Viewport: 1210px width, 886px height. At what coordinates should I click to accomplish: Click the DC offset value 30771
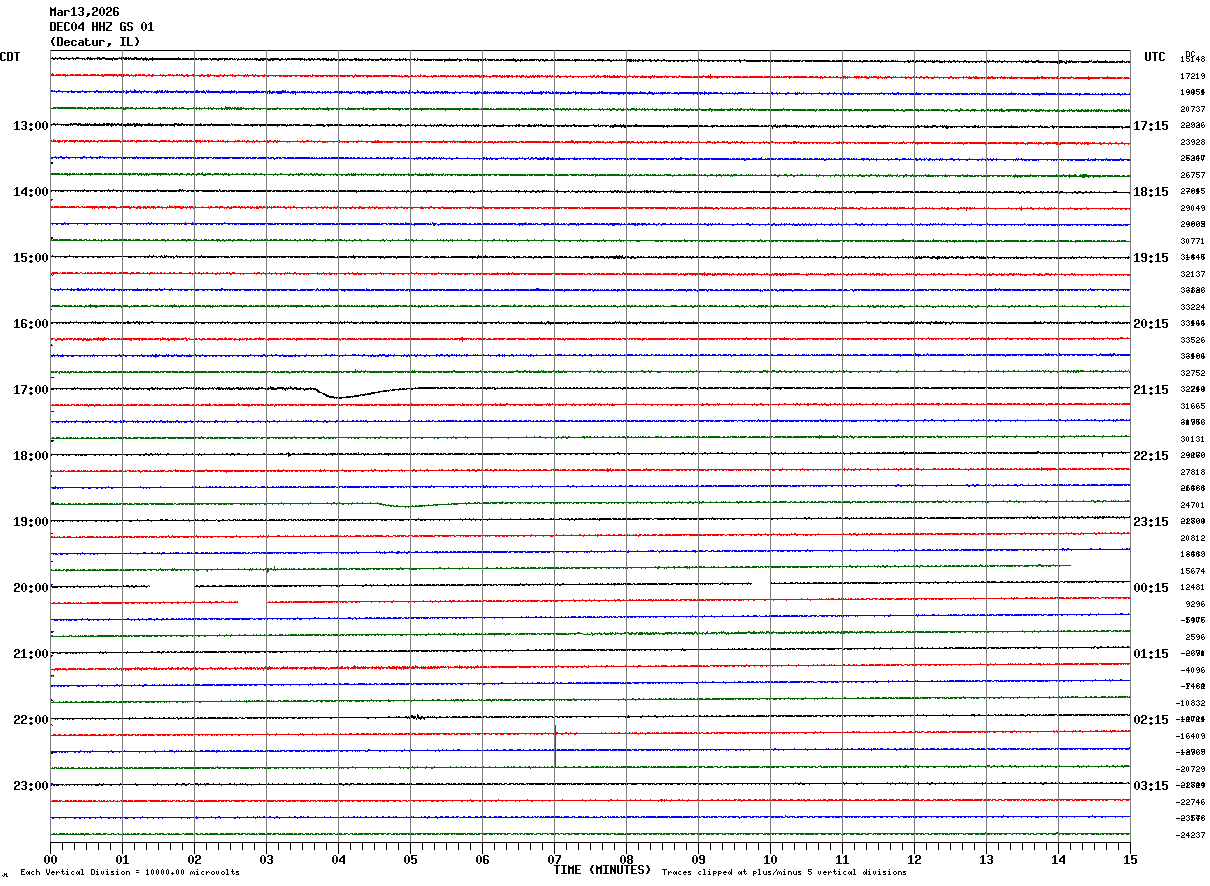pos(1192,241)
